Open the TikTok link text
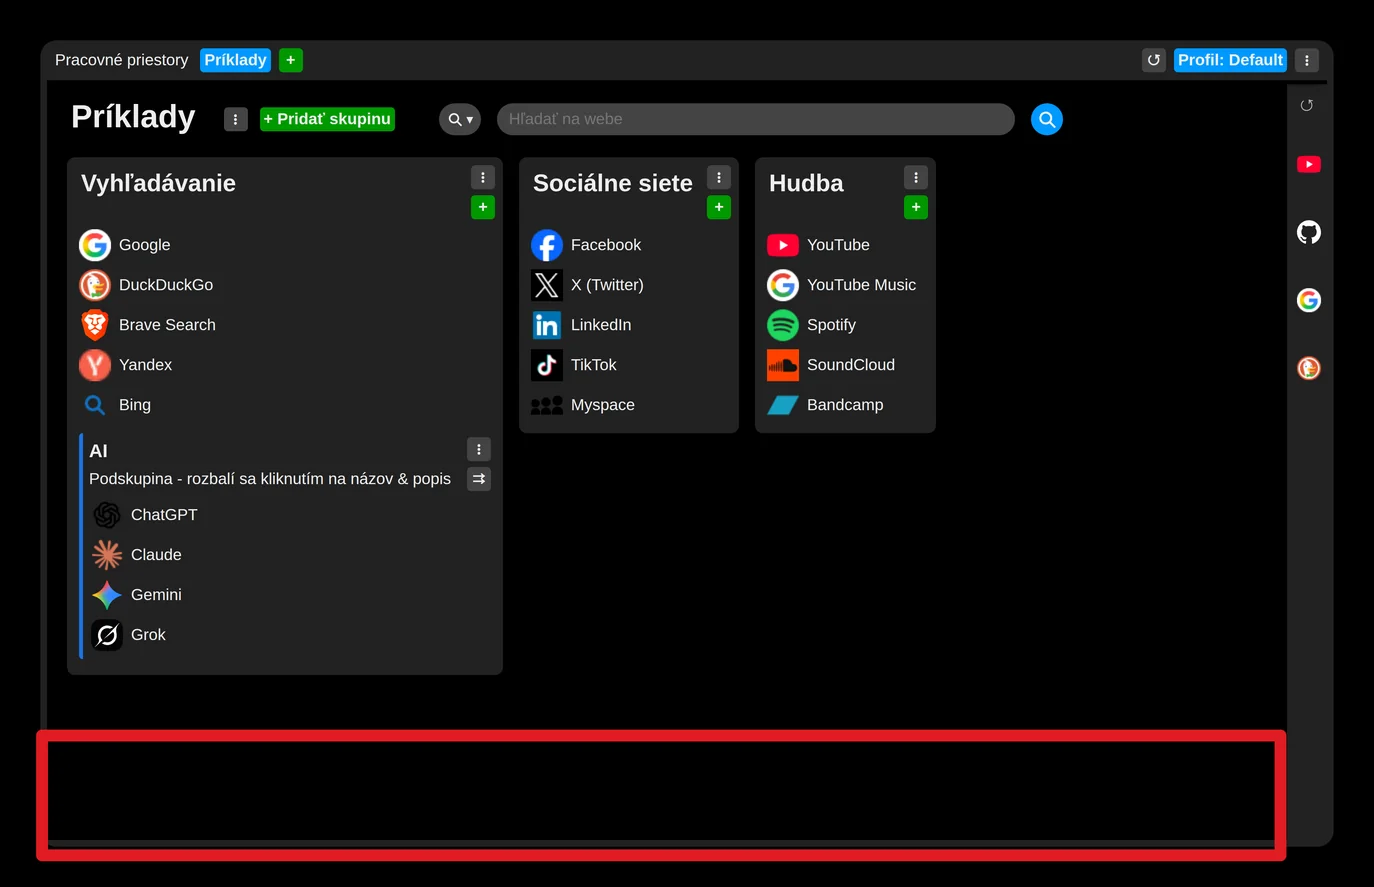Viewport: 1374px width, 887px height. (x=594, y=365)
